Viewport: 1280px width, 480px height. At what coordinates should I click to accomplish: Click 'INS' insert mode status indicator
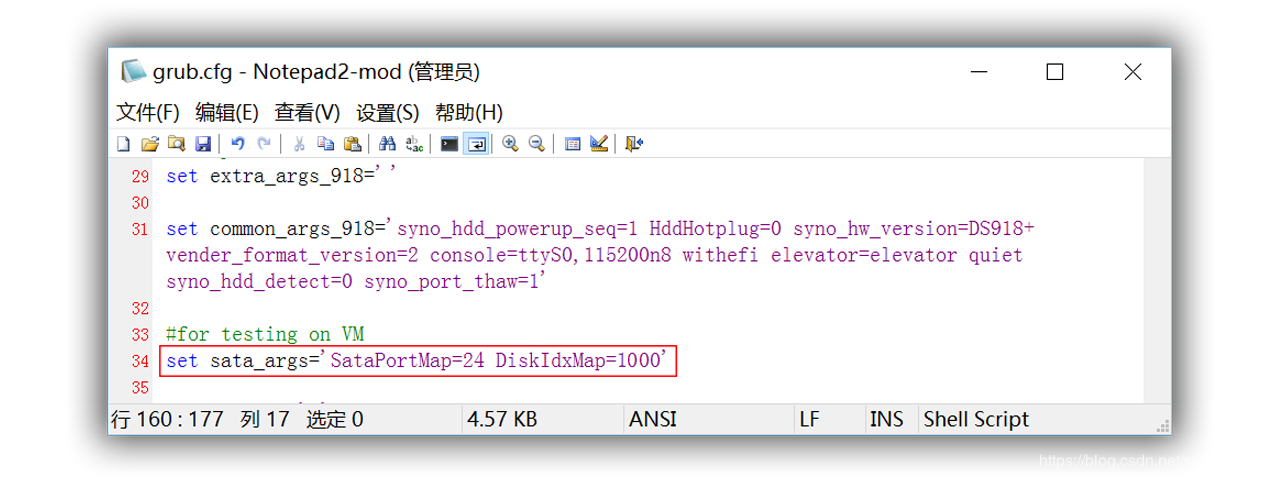886,420
